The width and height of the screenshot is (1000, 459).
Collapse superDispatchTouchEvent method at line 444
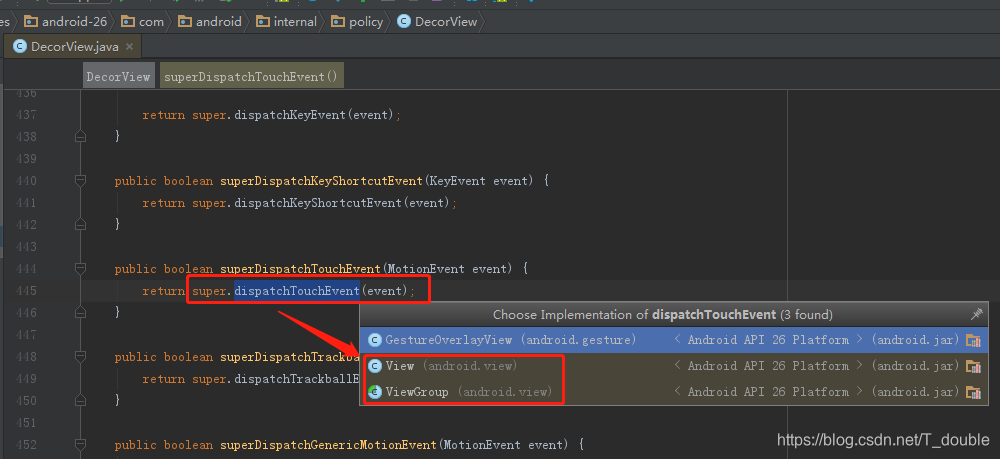click(x=80, y=268)
